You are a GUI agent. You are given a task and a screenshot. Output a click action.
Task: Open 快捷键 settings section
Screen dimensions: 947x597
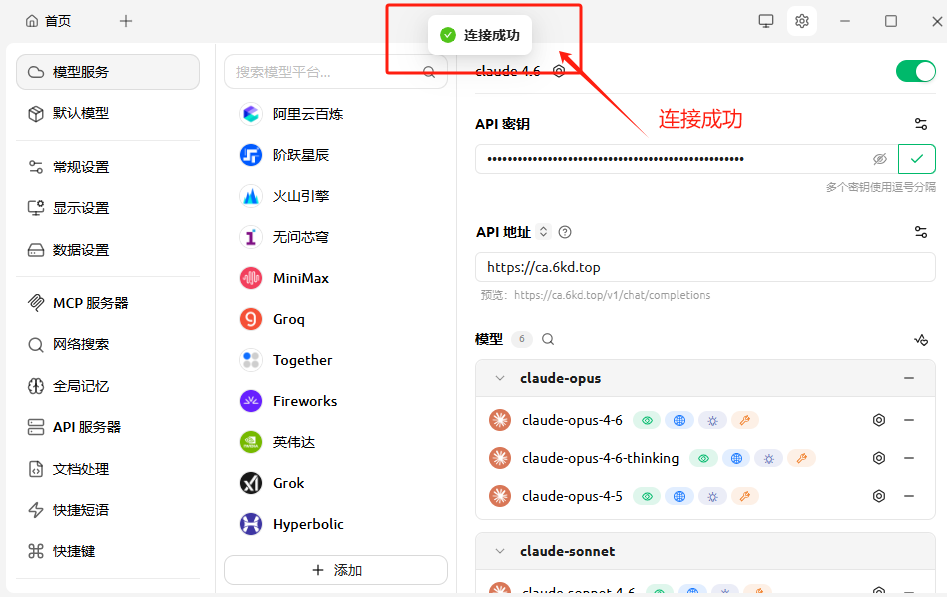[x=108, y=551]
